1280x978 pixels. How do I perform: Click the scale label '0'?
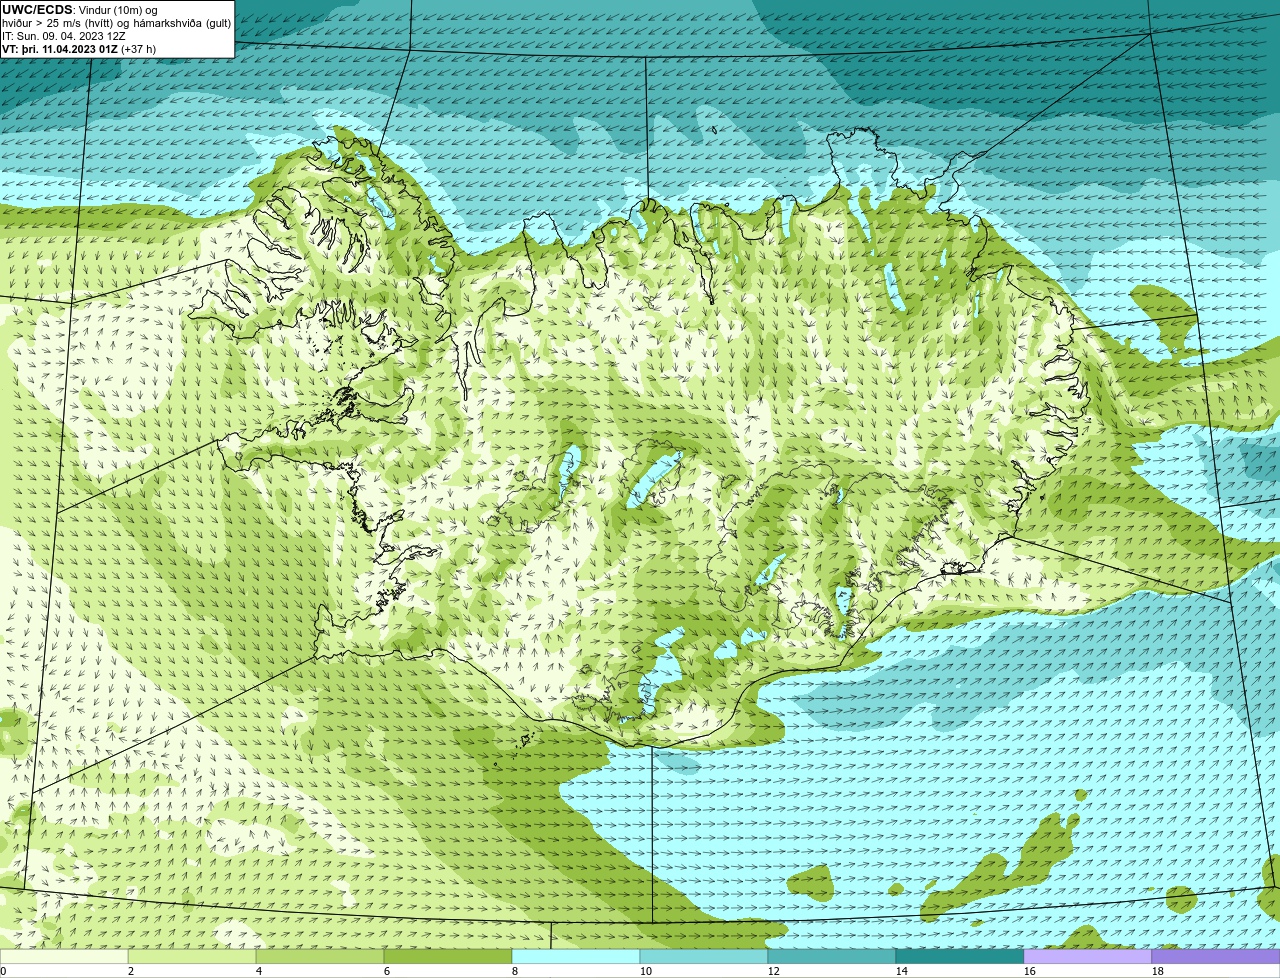(x=4, y=971)
